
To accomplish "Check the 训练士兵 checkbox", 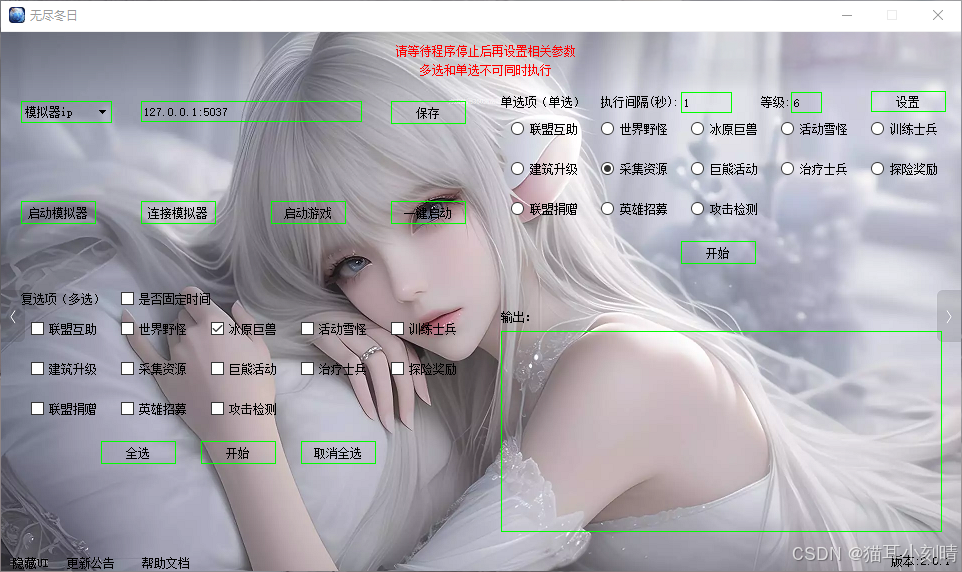I will click(x=398, y=329).
